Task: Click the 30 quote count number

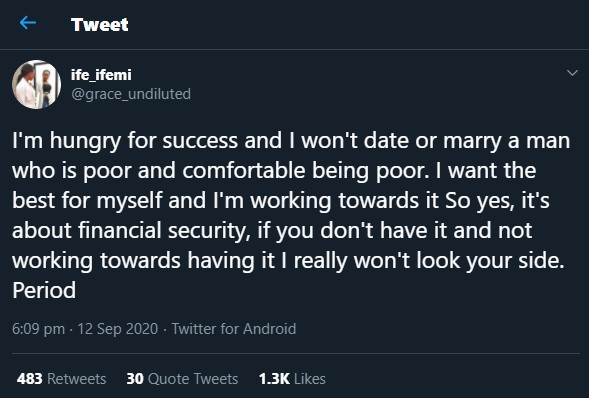Action: coord(135,378)
